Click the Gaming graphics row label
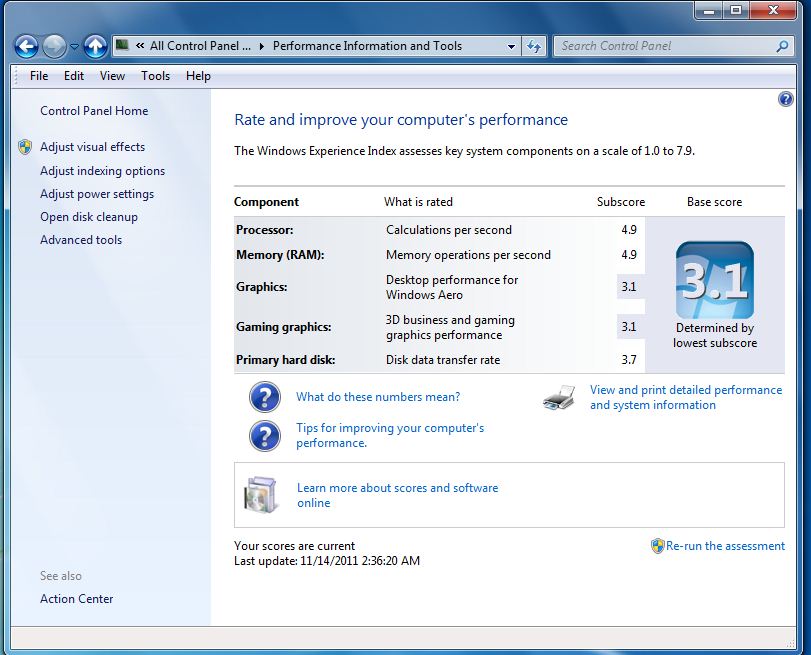Screen dimensions: 811x655 (283, 327)
